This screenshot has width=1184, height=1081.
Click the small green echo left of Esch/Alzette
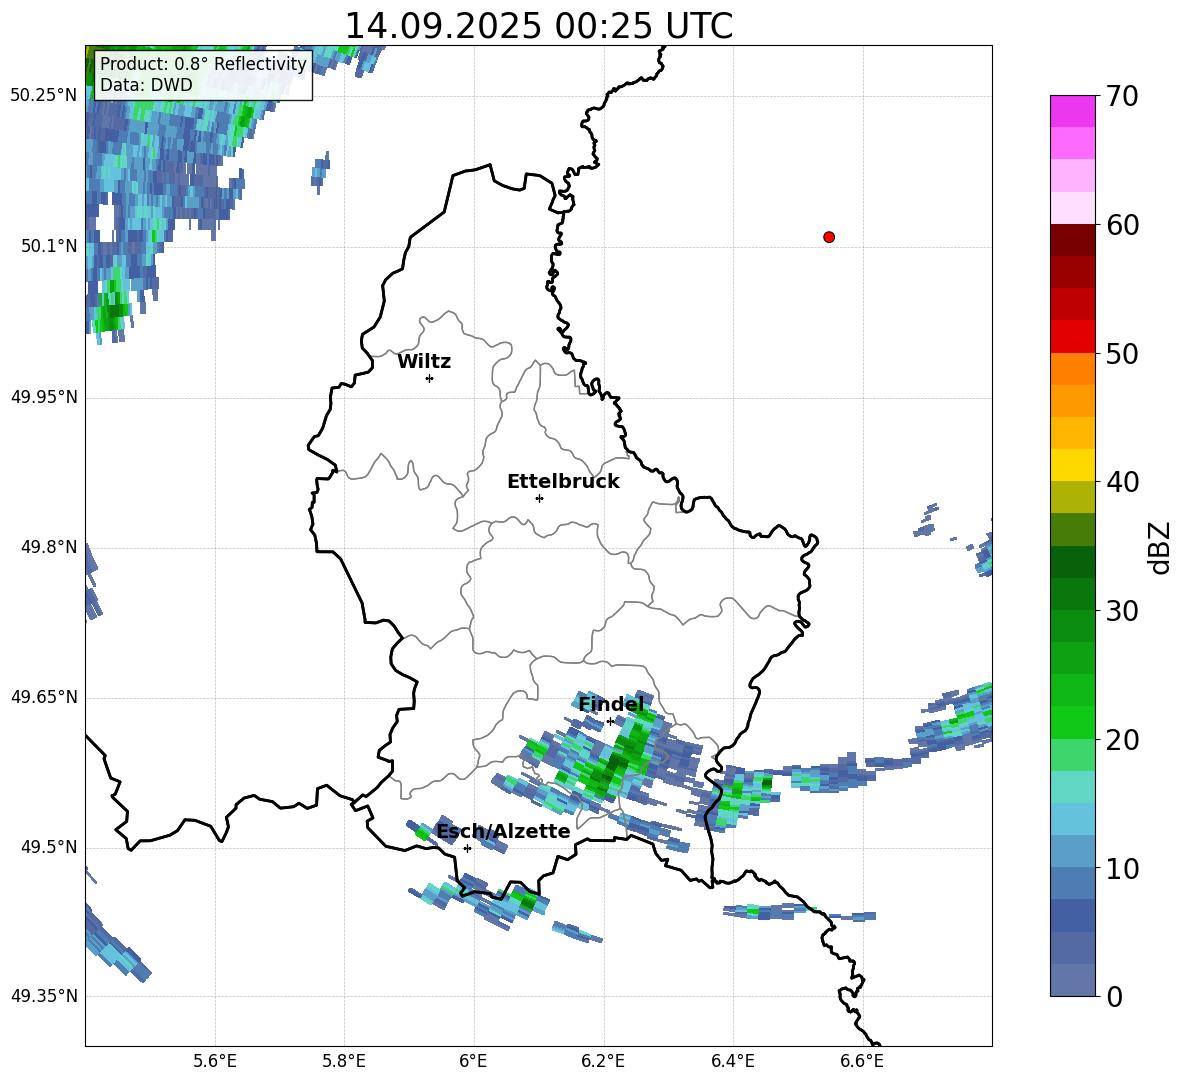click(x=422, y=833)
